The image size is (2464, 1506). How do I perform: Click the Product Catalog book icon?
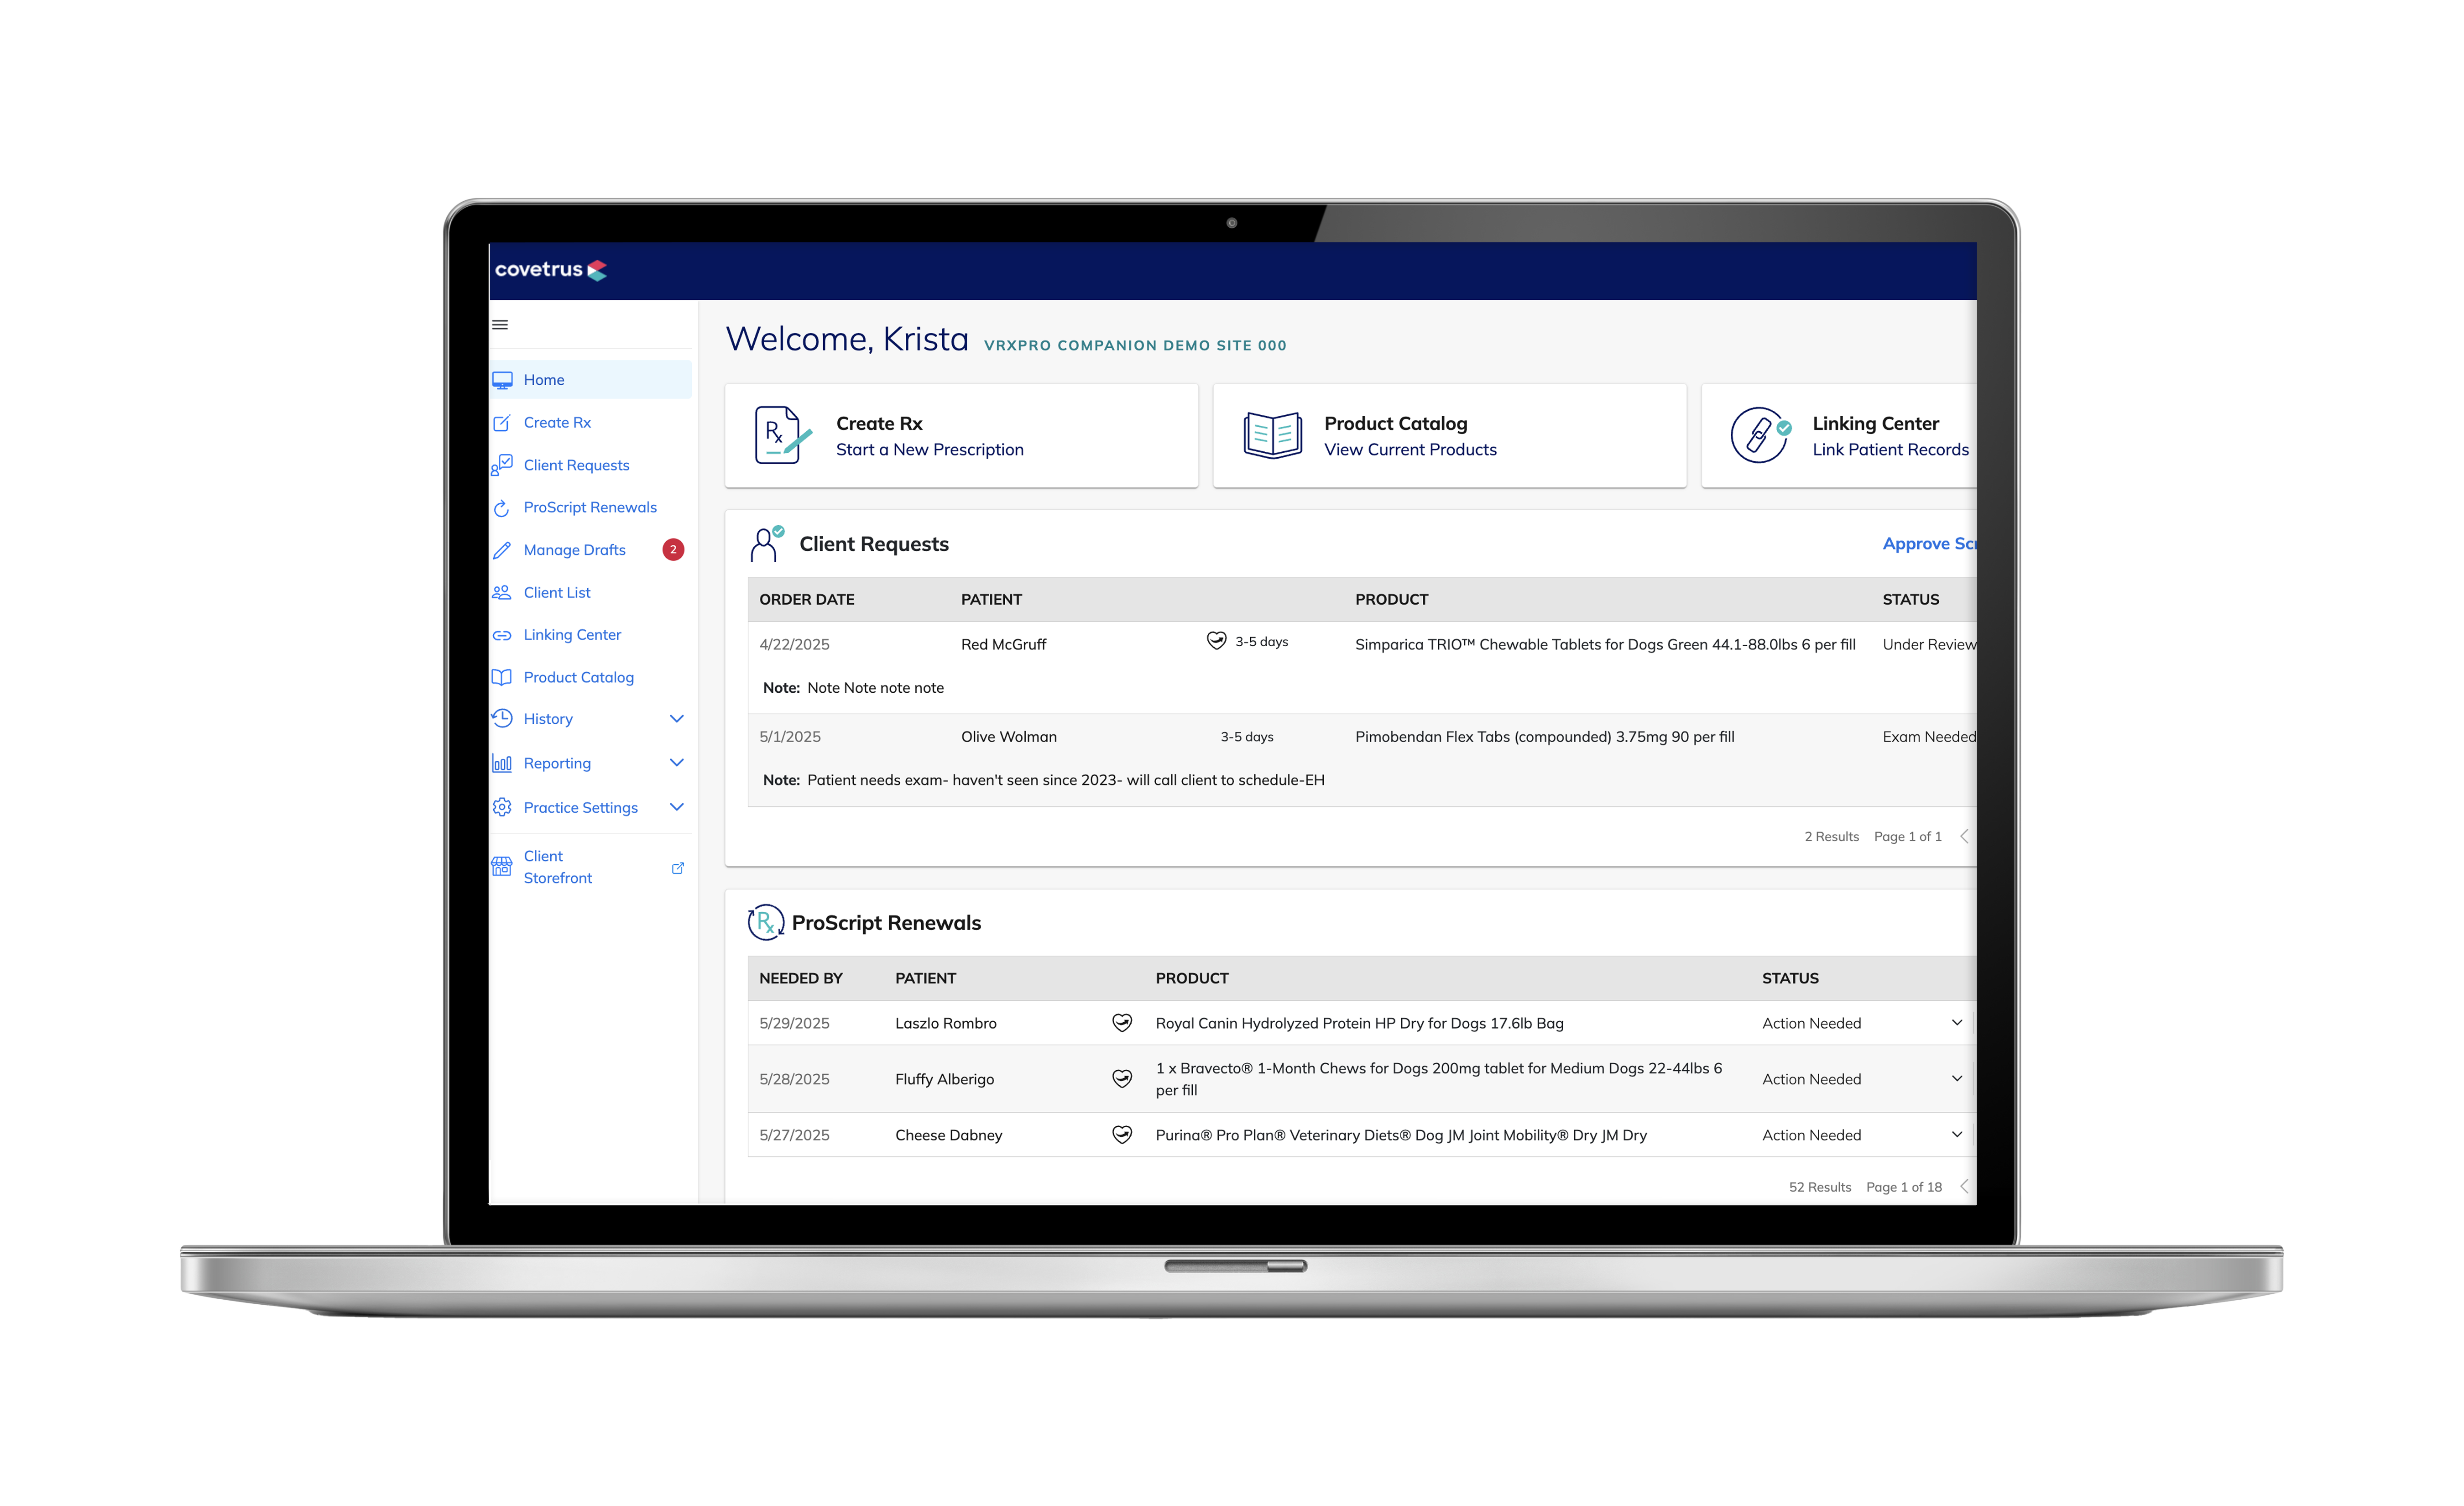pos(503,677)
